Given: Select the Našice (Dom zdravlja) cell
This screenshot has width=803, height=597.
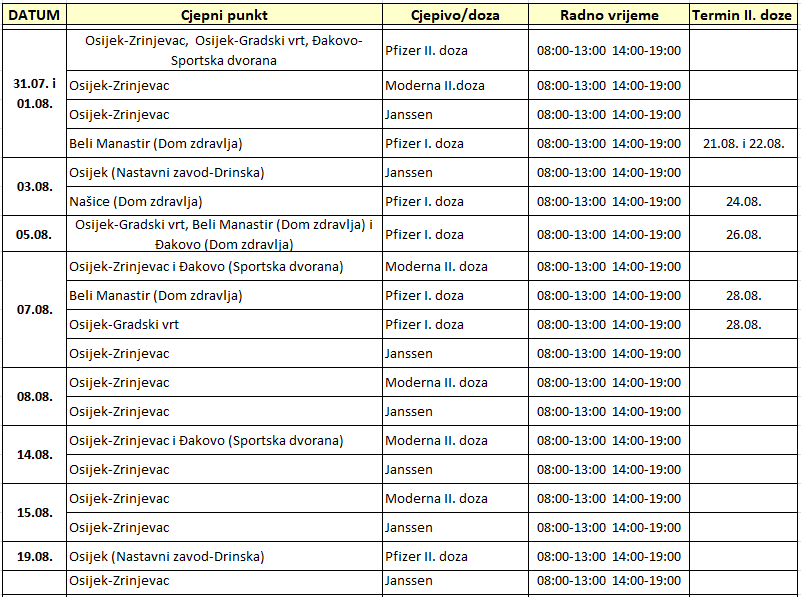Looking at the screenshot, I should (x=136, y=202).
